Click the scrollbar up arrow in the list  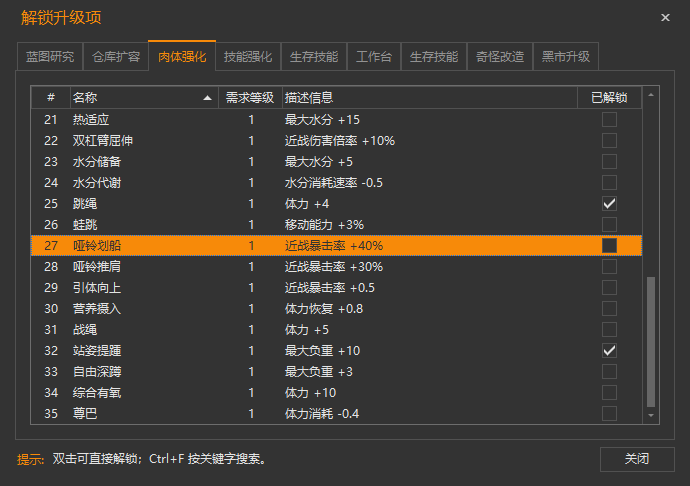(x=652, y=96)
